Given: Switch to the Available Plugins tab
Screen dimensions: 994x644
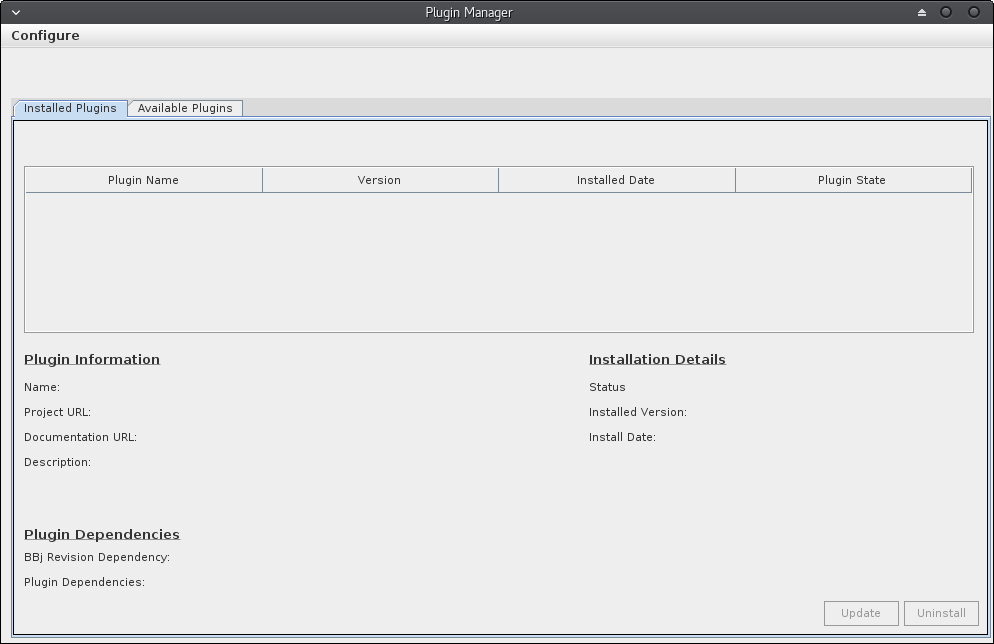Looking at the screenshot, I should coord(185,108).
